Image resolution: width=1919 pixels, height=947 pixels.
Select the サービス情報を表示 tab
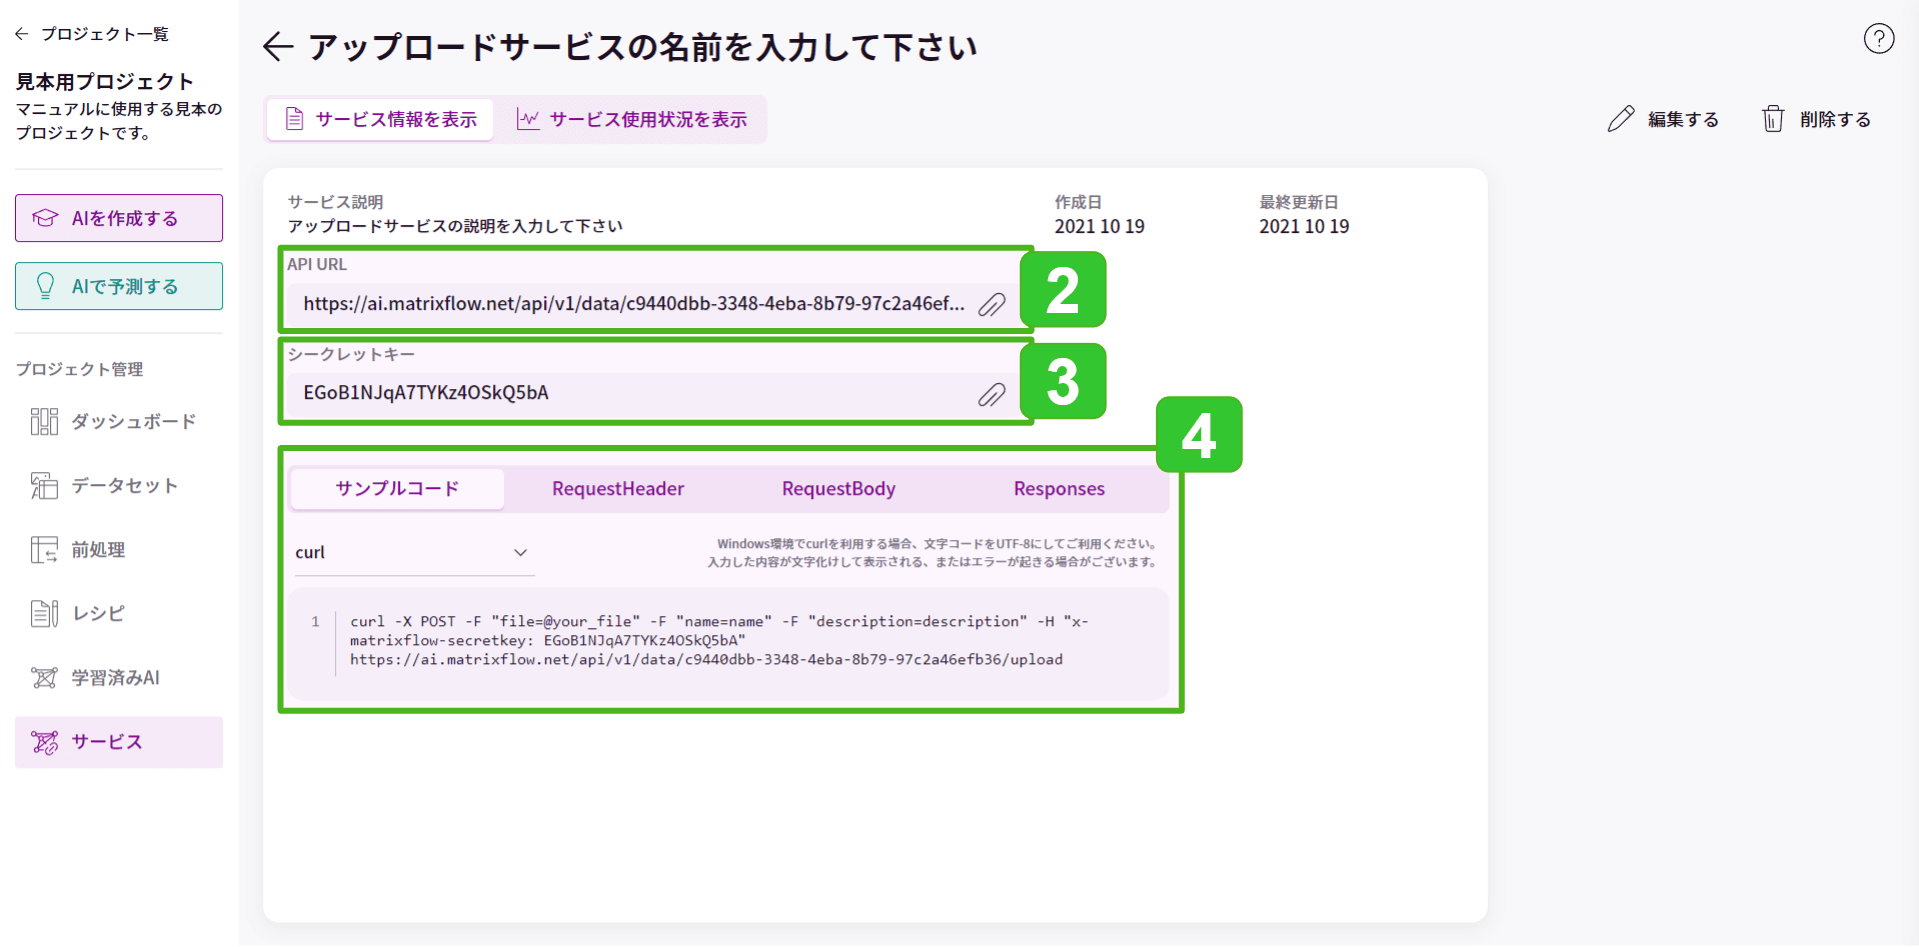pyautogui.click(x=380, y=119)
